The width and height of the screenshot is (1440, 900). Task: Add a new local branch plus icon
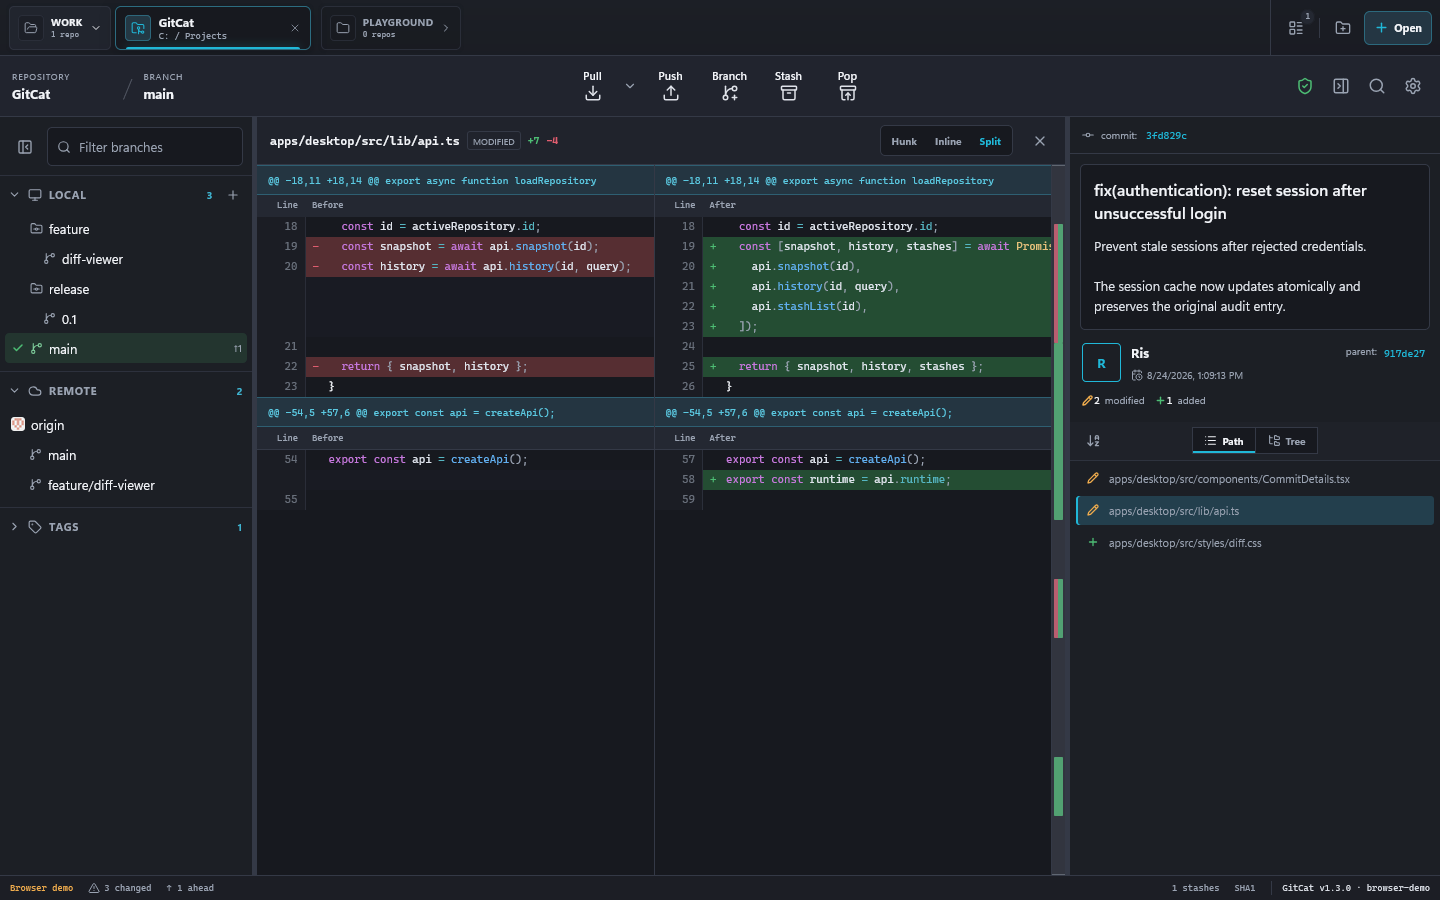pos(233,195)
